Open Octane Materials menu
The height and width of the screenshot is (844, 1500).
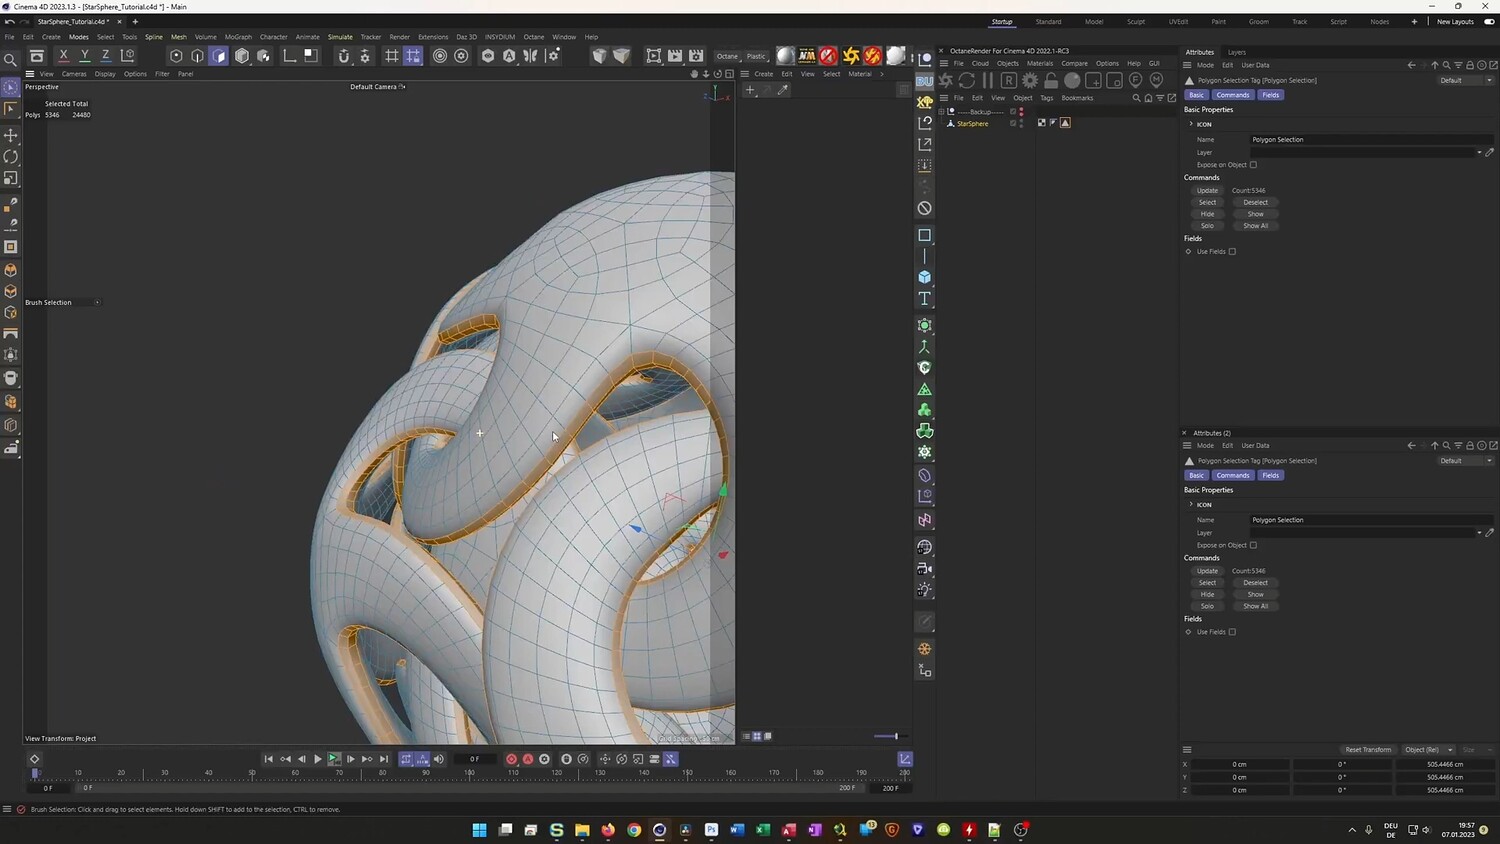click(x=1040, y=63)
